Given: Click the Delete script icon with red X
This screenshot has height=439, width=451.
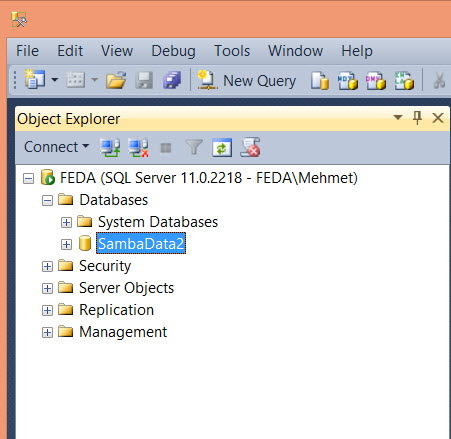Looking at the screenshot, I should point(250,147).
